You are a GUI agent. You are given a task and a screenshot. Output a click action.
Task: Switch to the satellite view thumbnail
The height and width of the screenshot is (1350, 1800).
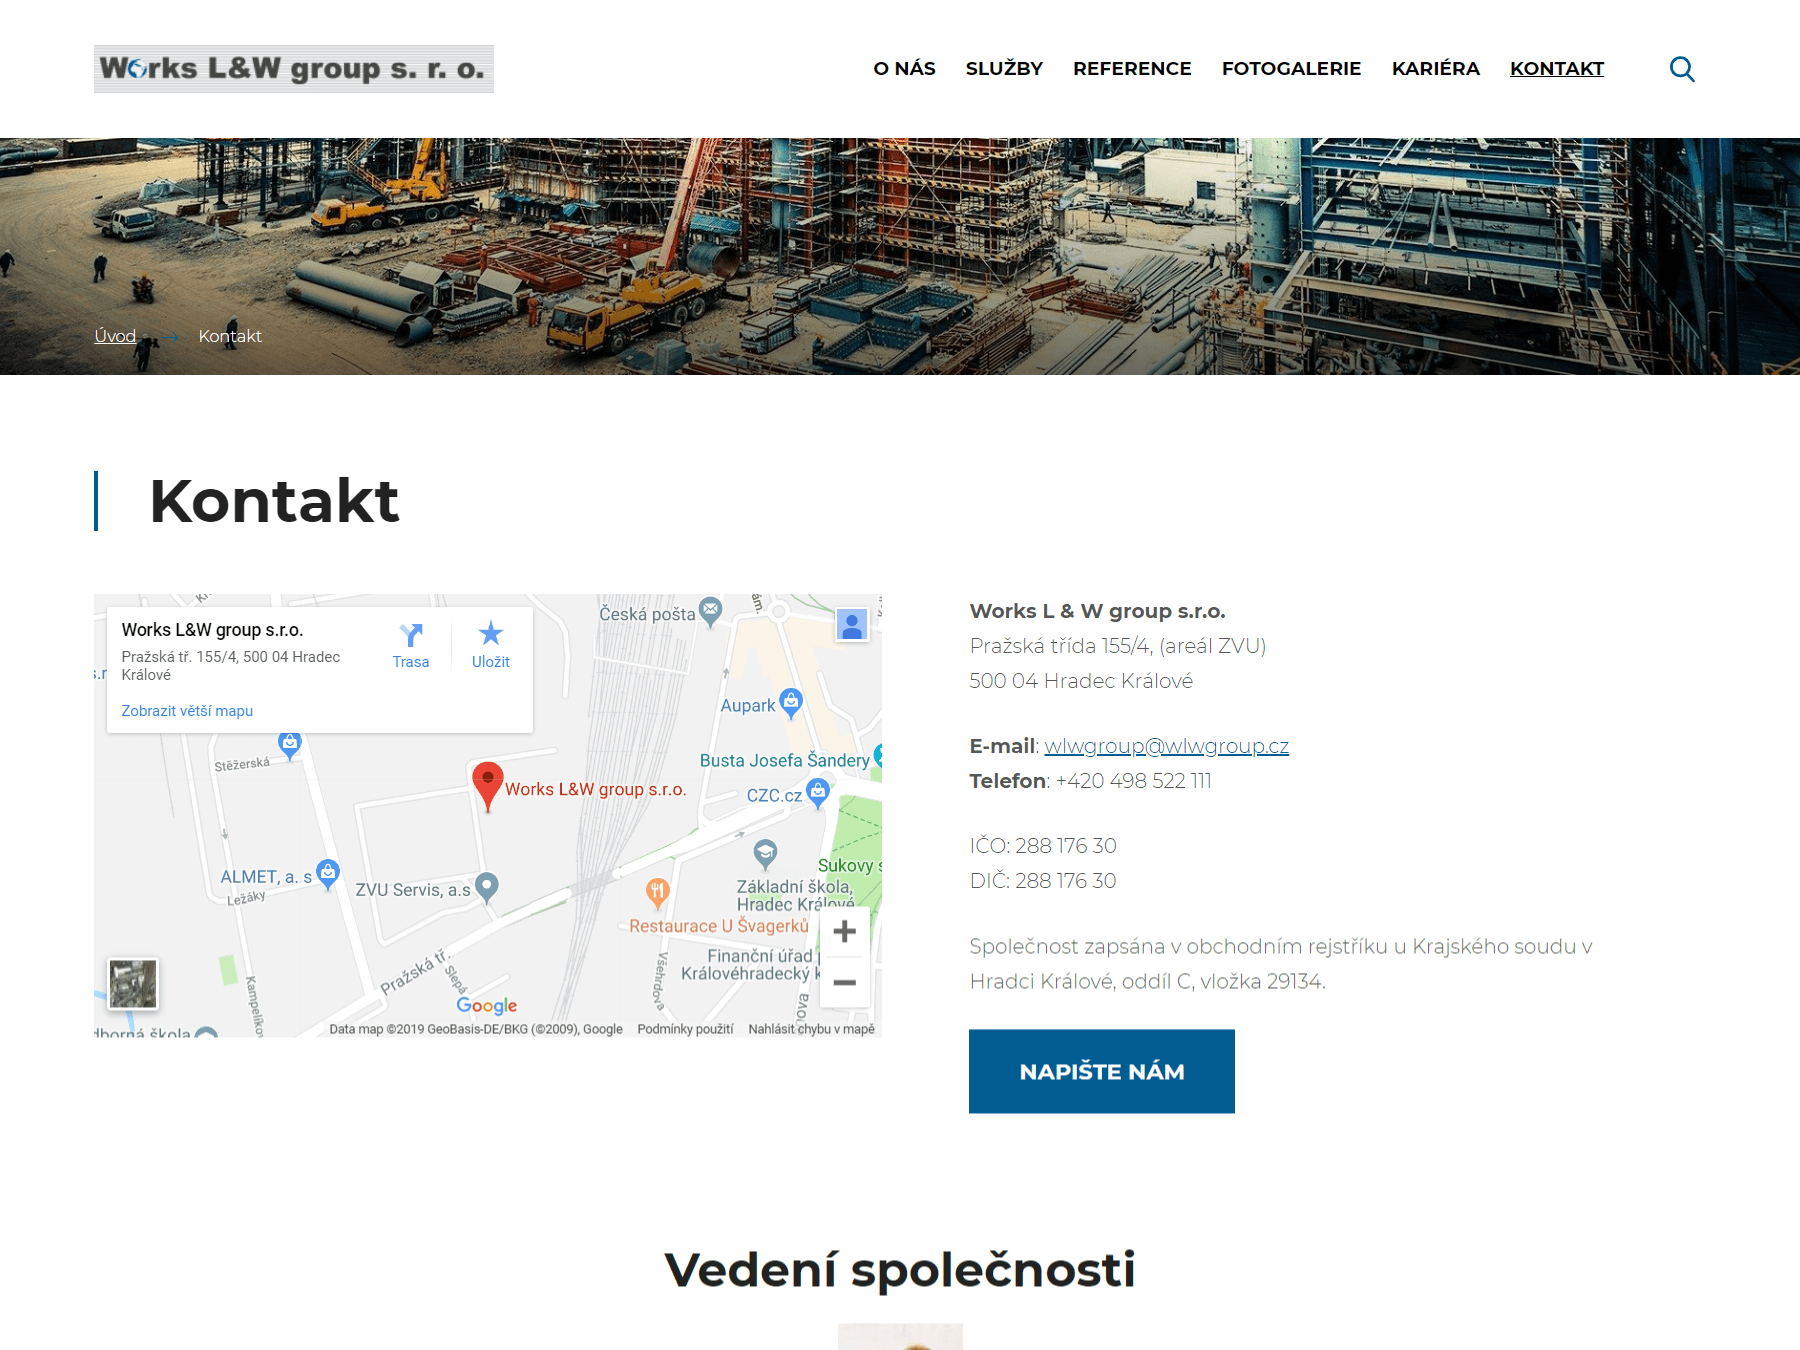(133, 983)
